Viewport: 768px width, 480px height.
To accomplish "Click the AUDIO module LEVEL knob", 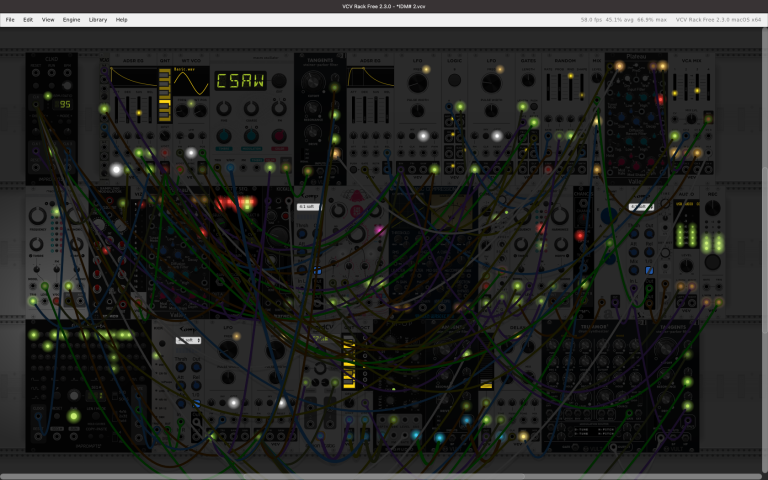I will tap(686, 266).
